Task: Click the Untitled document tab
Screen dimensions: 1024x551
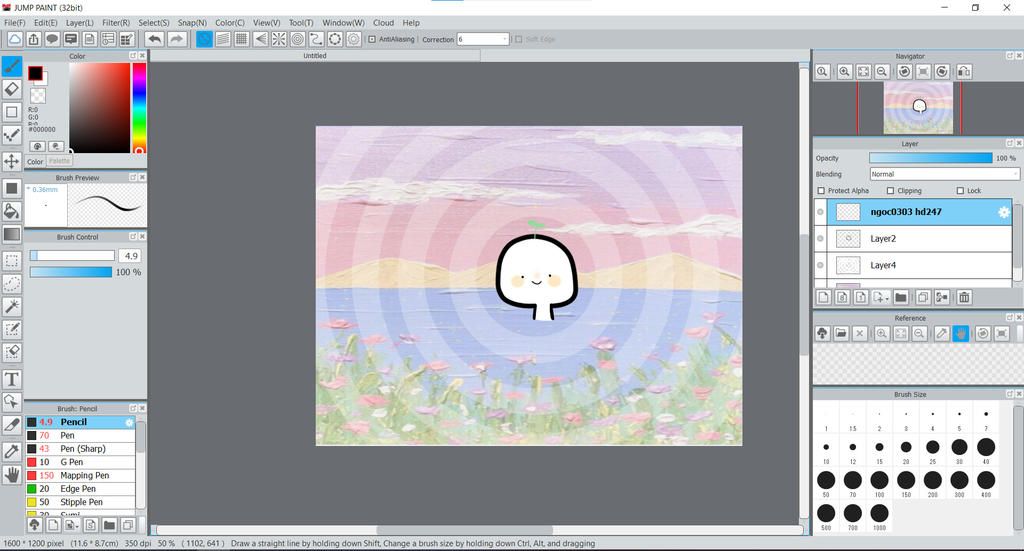Action: coord(315,55)
